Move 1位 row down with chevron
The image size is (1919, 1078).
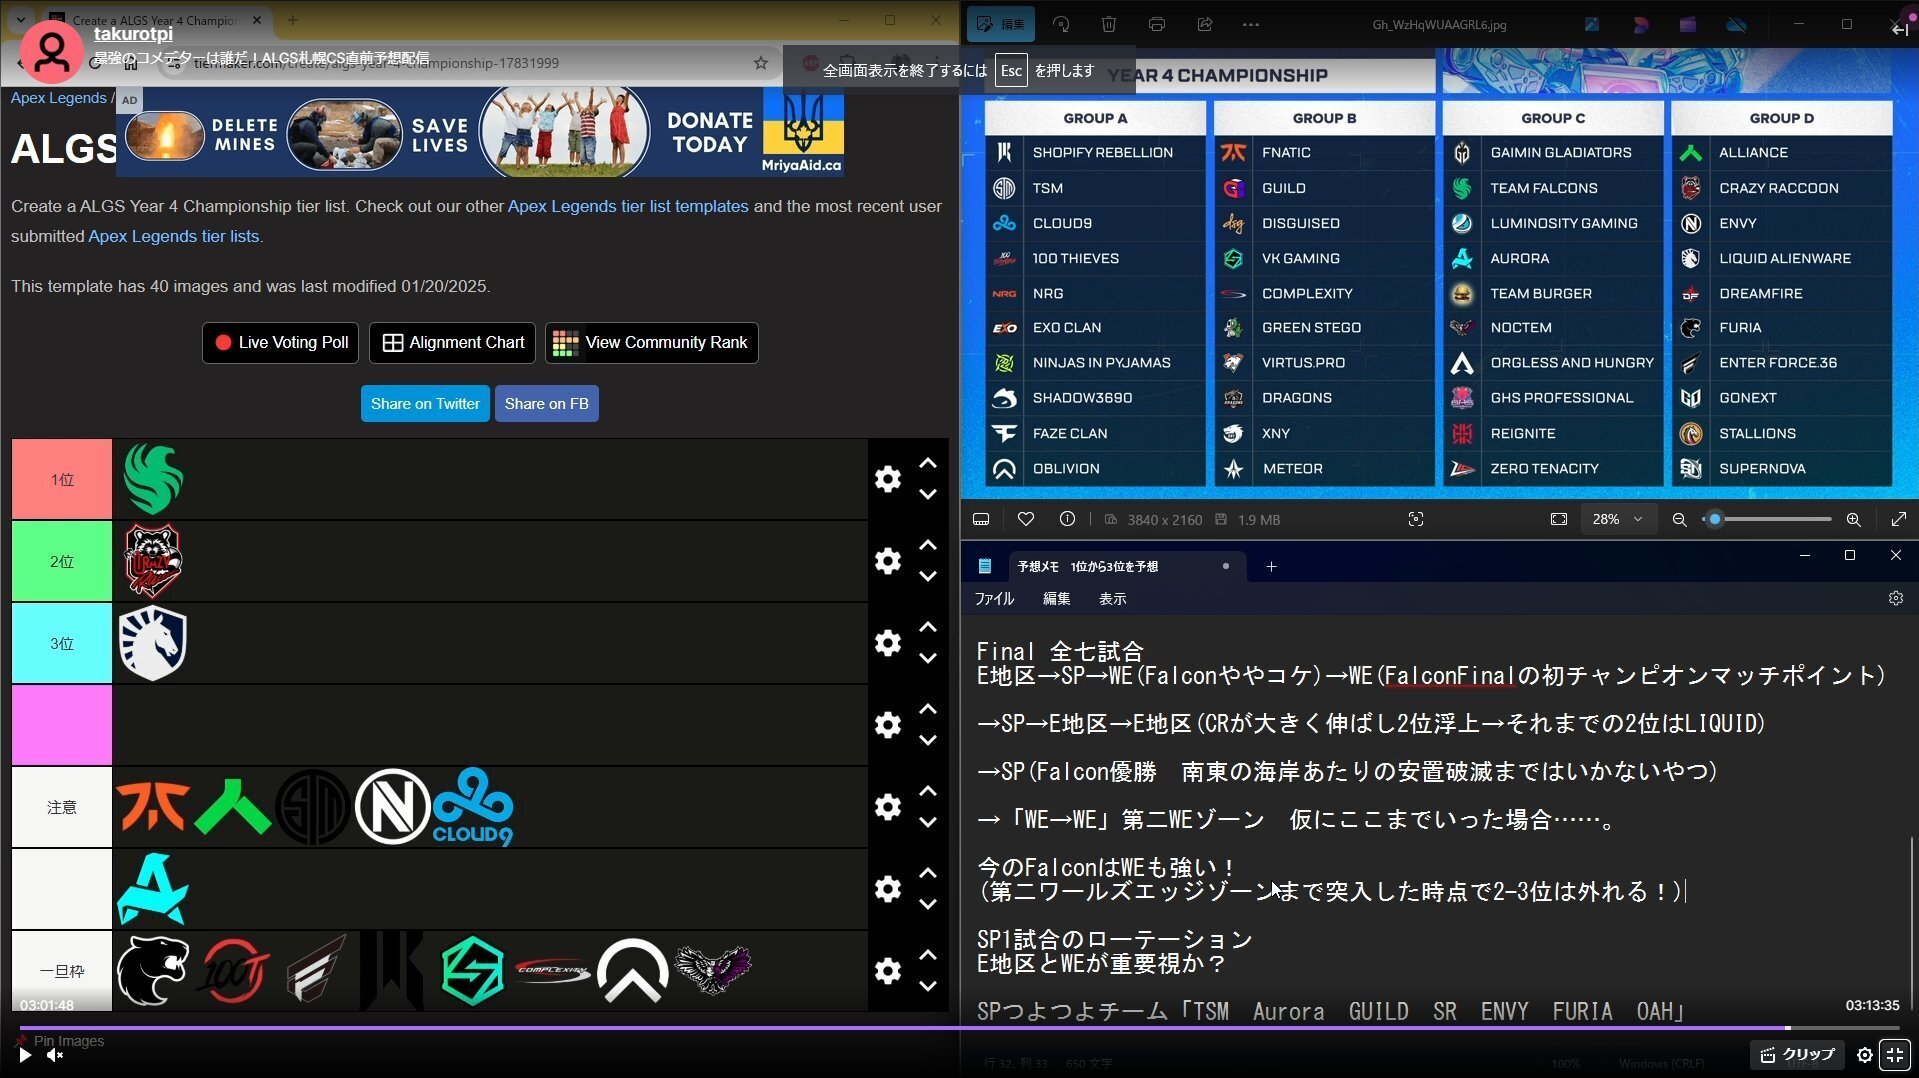(928, 494)
